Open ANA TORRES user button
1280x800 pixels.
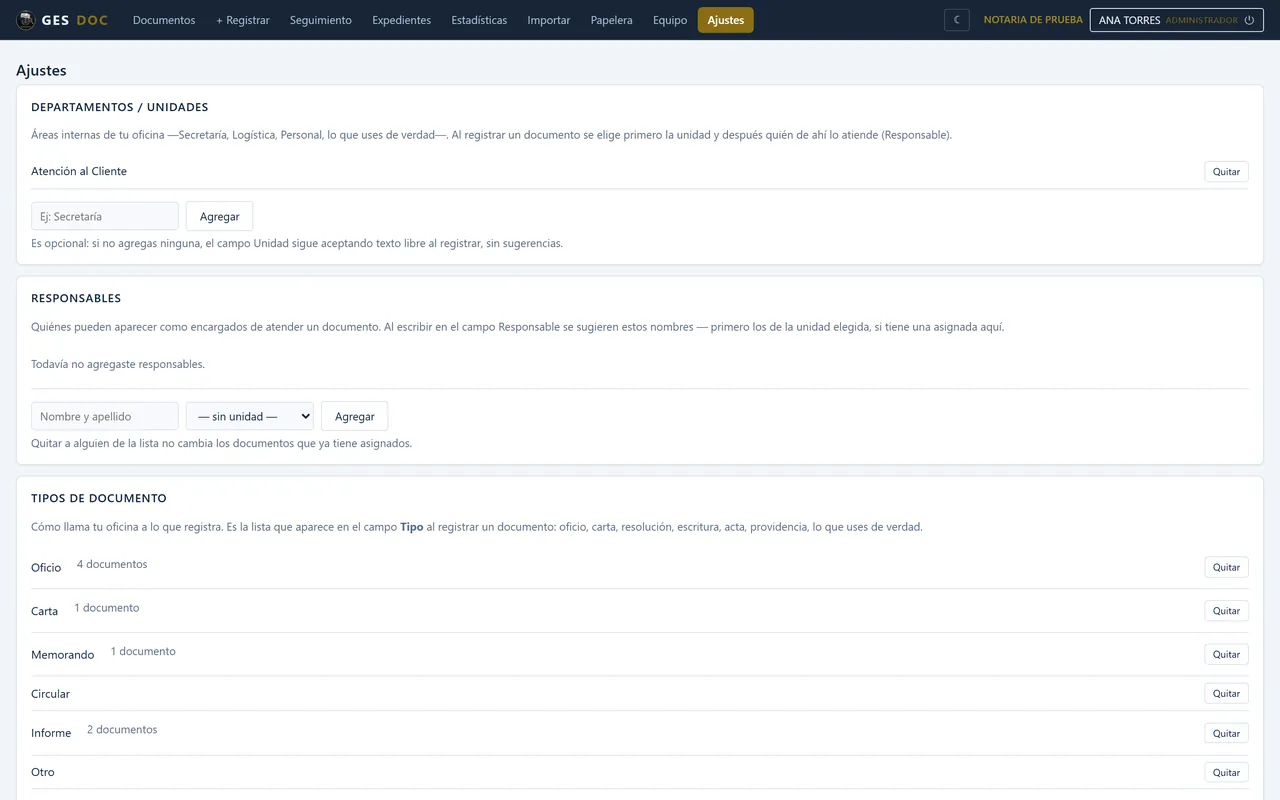coord(1177,20)
